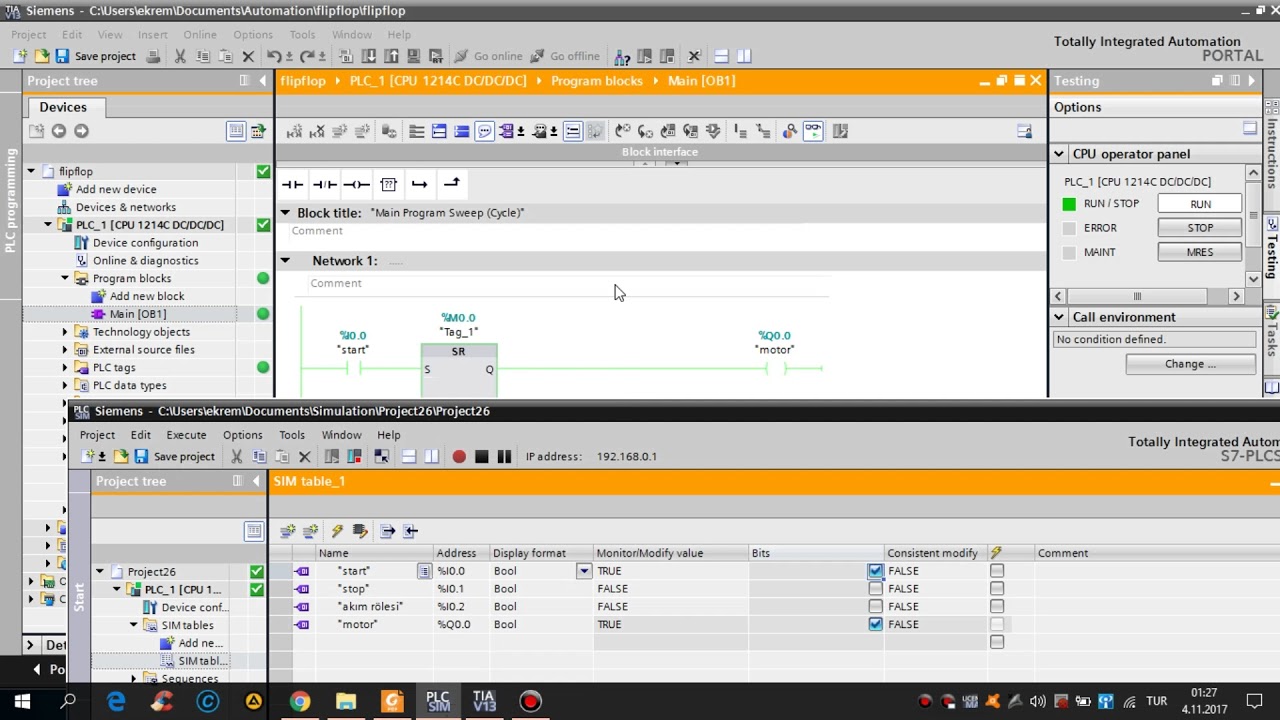1280x720 pixels.
Task: Insert a normally open contact
Action: coord(292,184)
